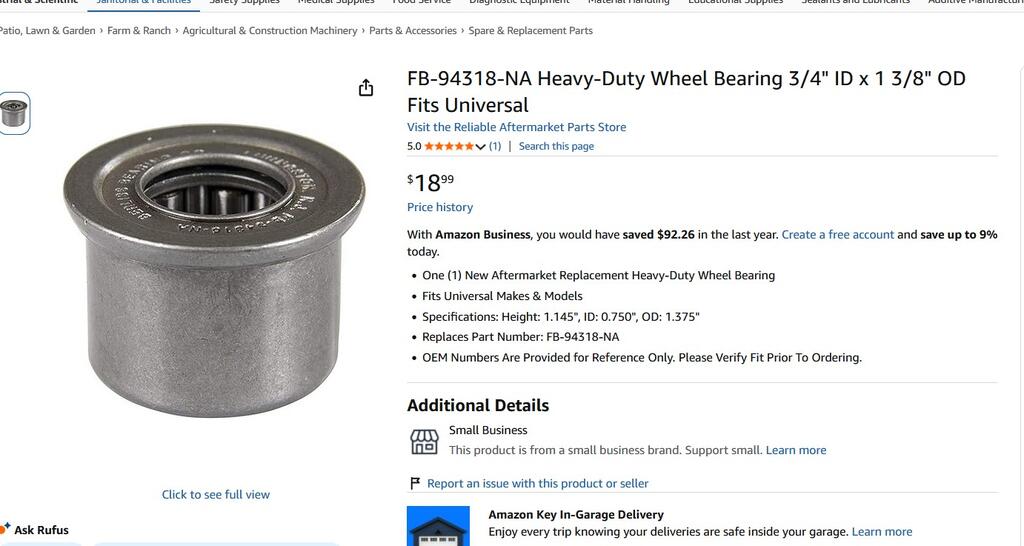Click Learn more about In-Garage Delivery
The image size is (1024, 546).
[882, 532]
